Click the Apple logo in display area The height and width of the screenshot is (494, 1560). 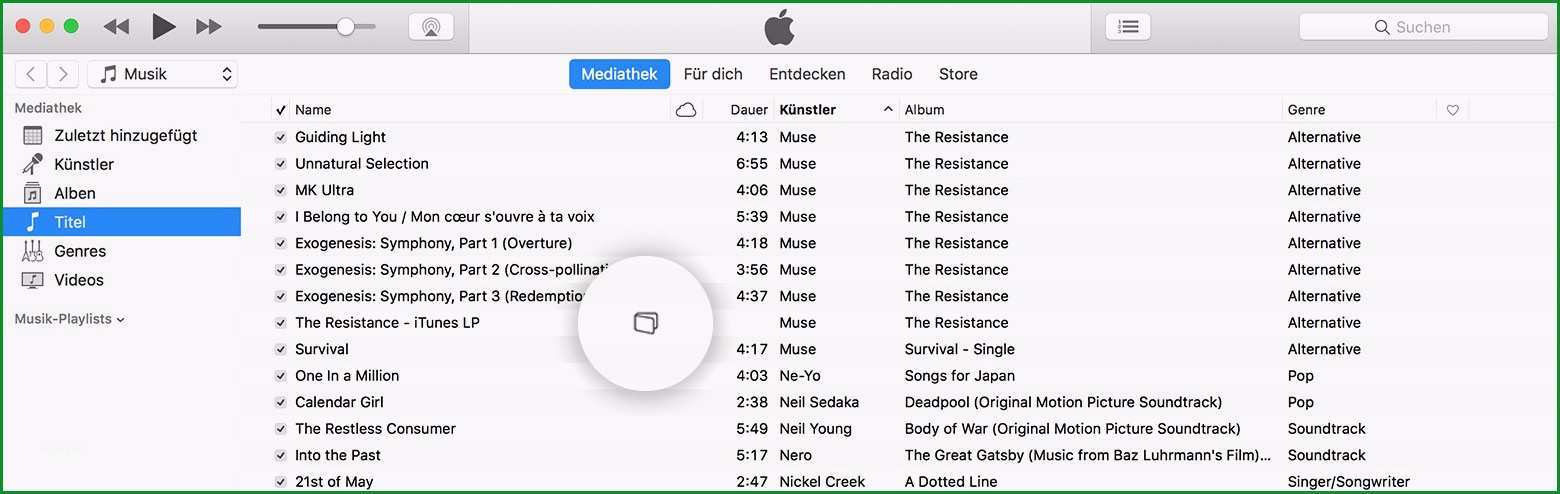[x=780, y=27]
